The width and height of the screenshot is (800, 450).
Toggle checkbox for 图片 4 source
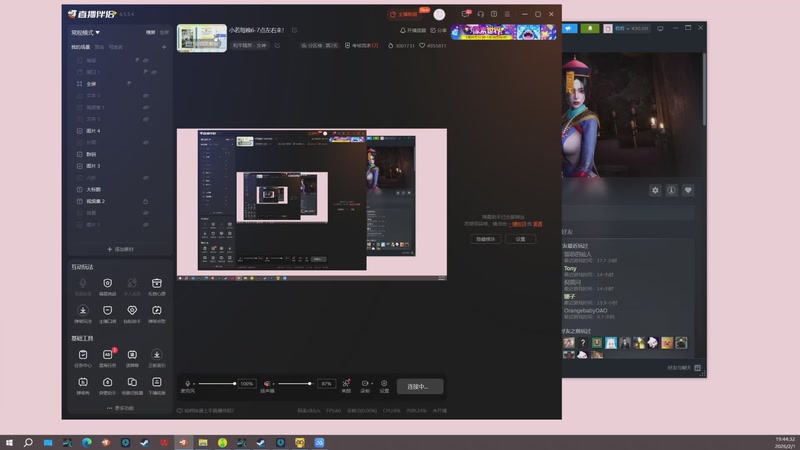point(80,131)
